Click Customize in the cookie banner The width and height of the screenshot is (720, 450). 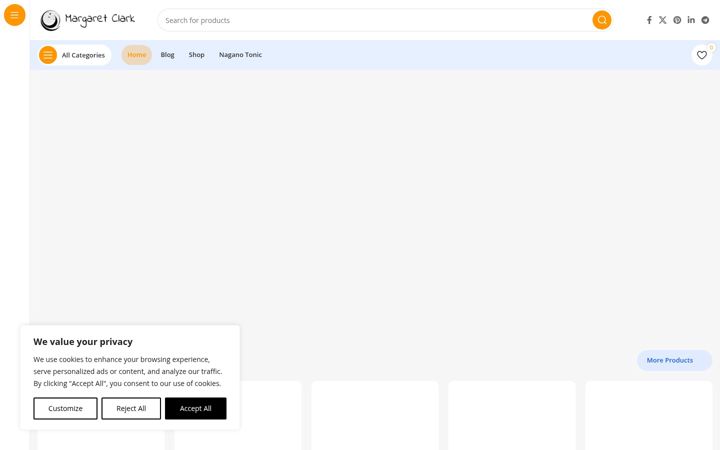click(65, 408)
